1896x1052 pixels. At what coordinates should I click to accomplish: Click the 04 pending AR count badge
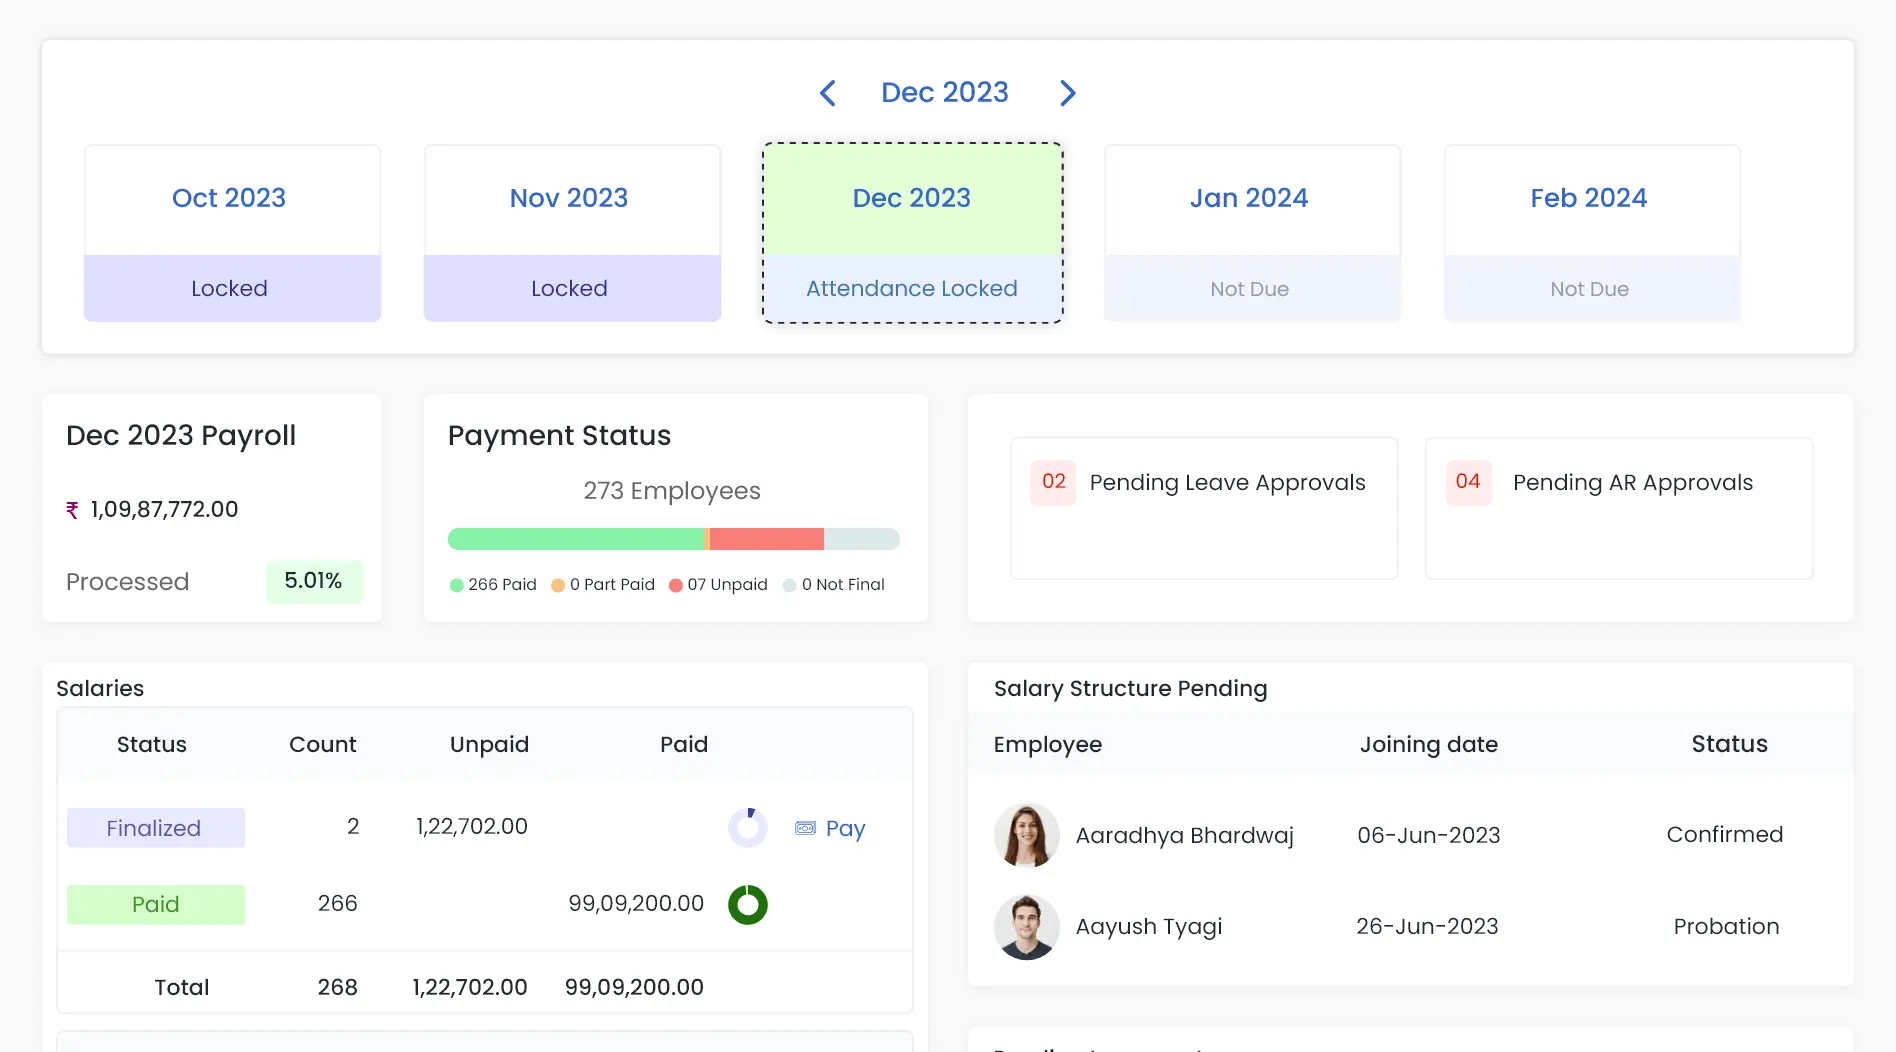point(1467,482)
